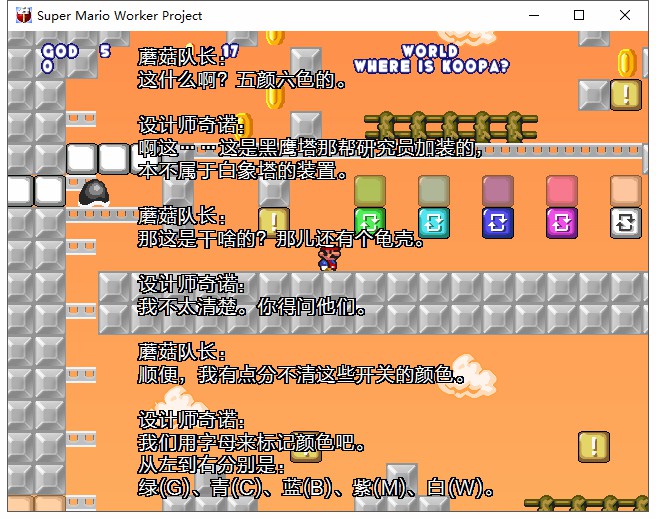This screenshot has width=656, height=519.
Task: Click the line '顺便，我有点分不清这些开关的颜色。'
Action: point(301,375)
